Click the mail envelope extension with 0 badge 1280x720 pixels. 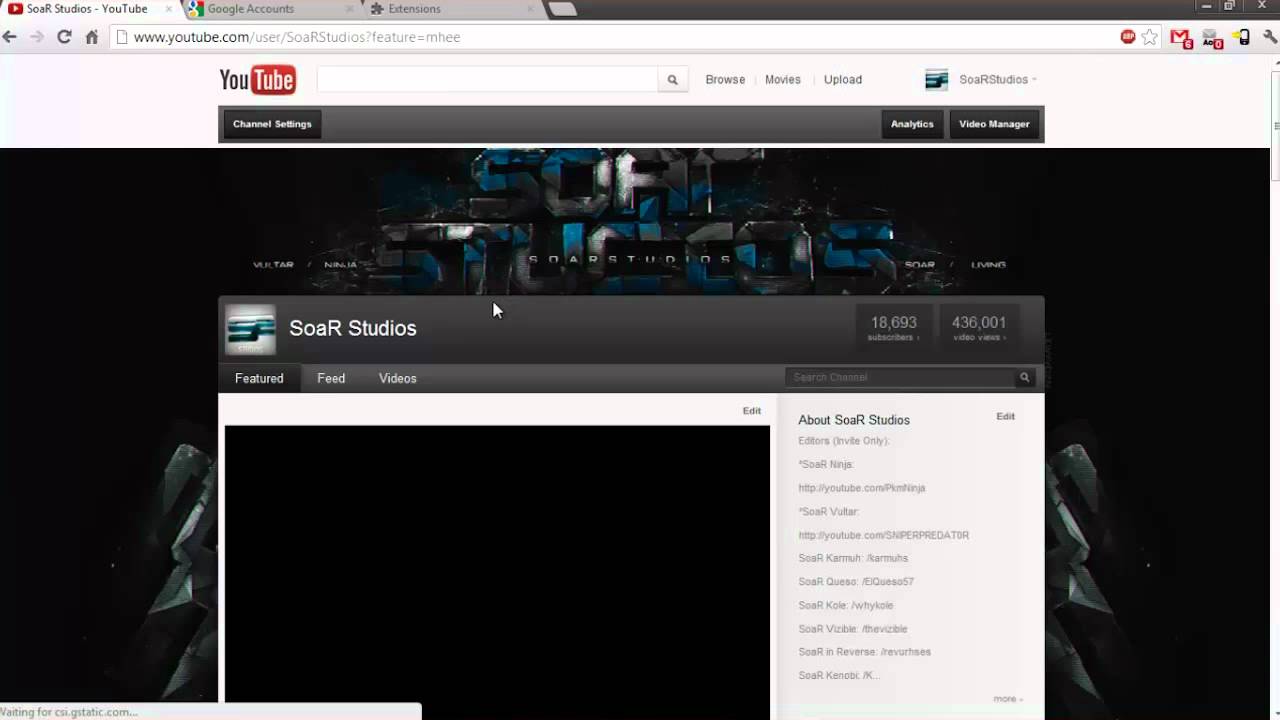[1212, 38]
